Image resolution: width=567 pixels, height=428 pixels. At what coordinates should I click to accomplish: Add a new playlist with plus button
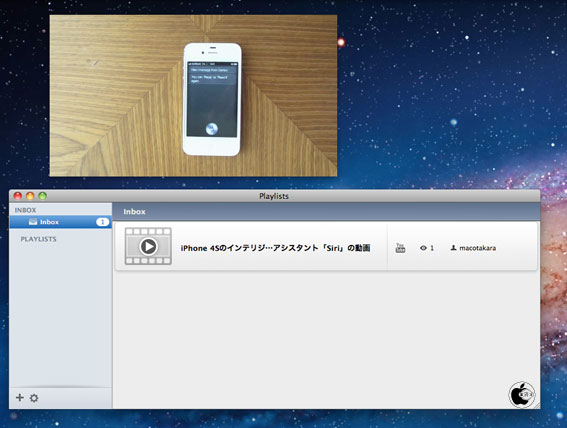pos(20,398)
